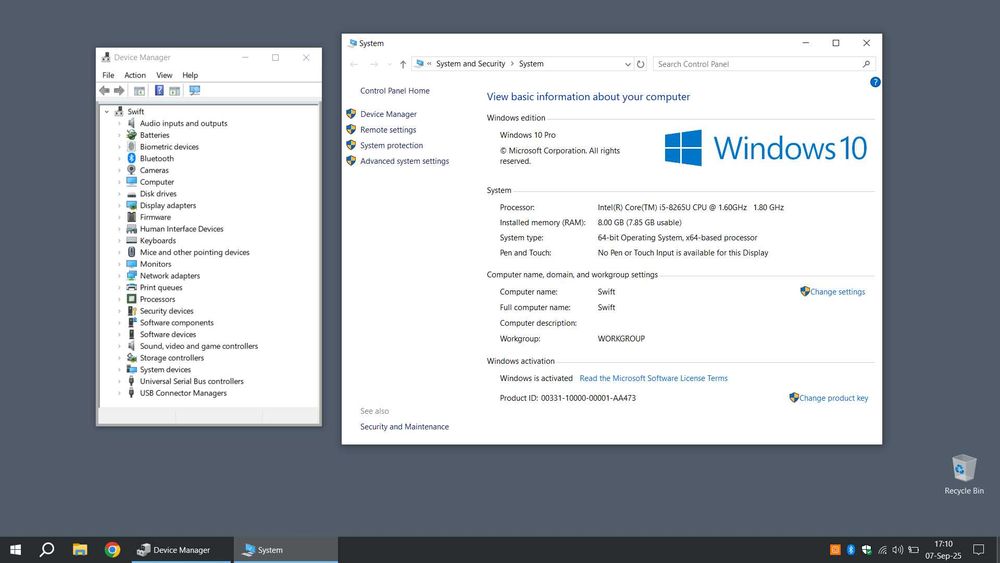The height and width of the screenshot is (563, 1000).
Task: Open Security and Maintenance link
Action: coord(404,427)
